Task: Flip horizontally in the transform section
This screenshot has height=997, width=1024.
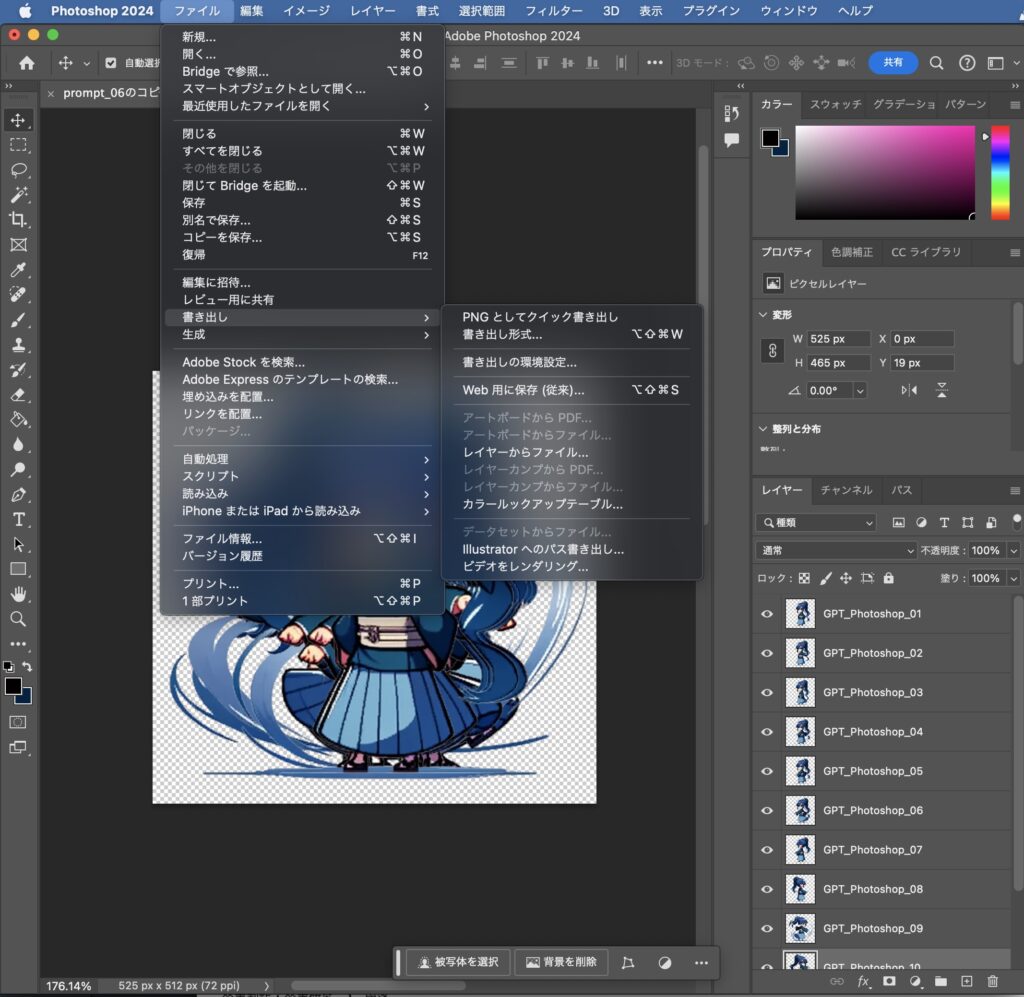Action: [909, 390]
